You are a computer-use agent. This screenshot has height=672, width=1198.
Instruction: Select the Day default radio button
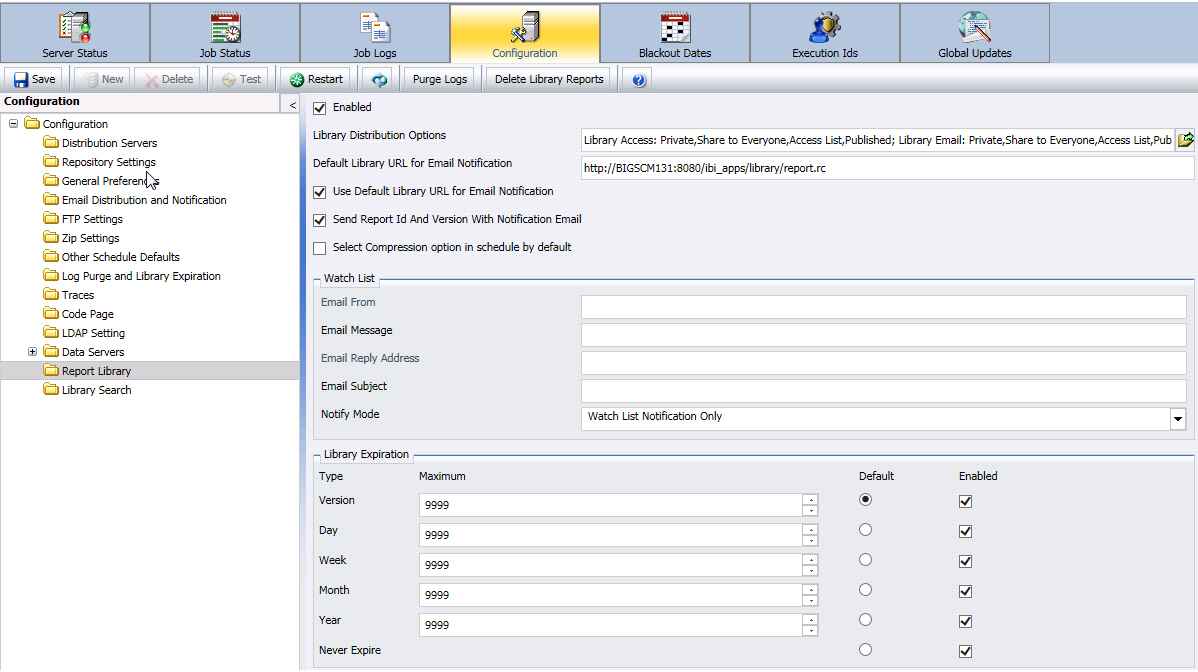[x=865, y=529]
